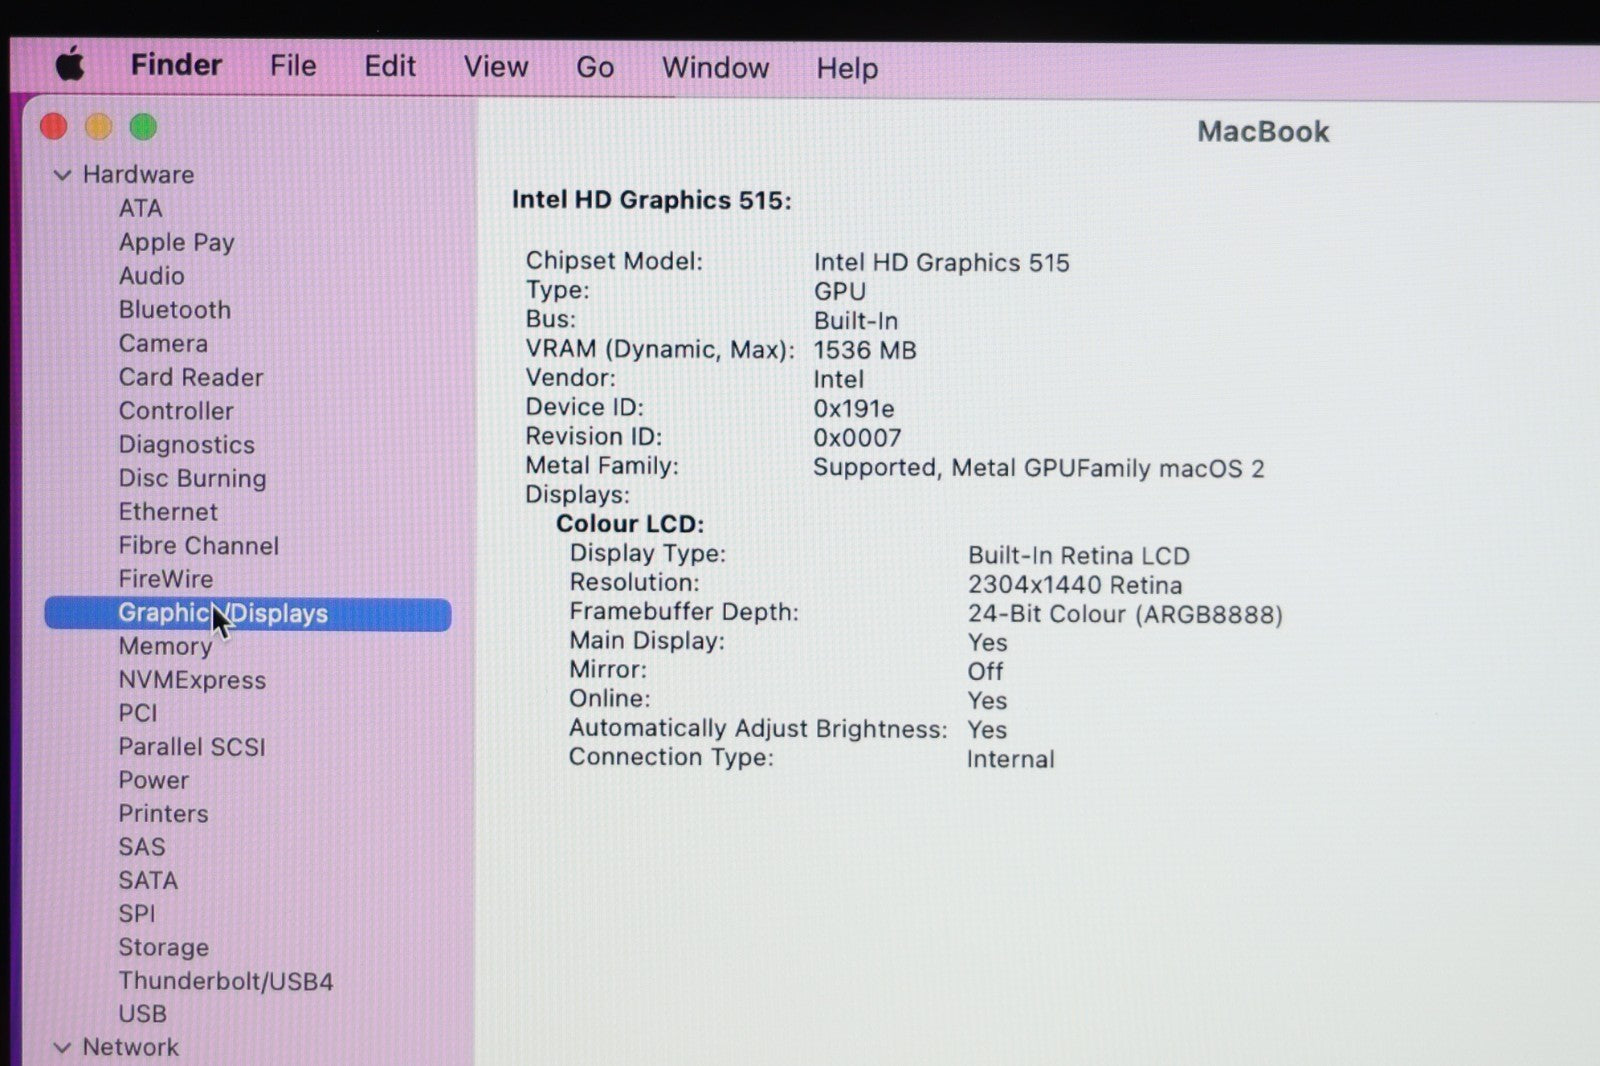1600x1066 pixels.
Task: Open the Window menu
Action: point(715,68)
